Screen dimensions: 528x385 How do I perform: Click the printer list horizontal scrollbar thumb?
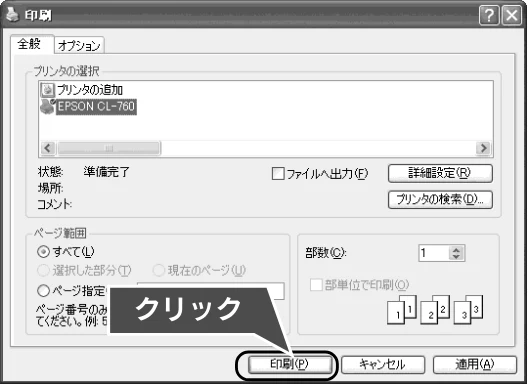(x=109, y=148)
